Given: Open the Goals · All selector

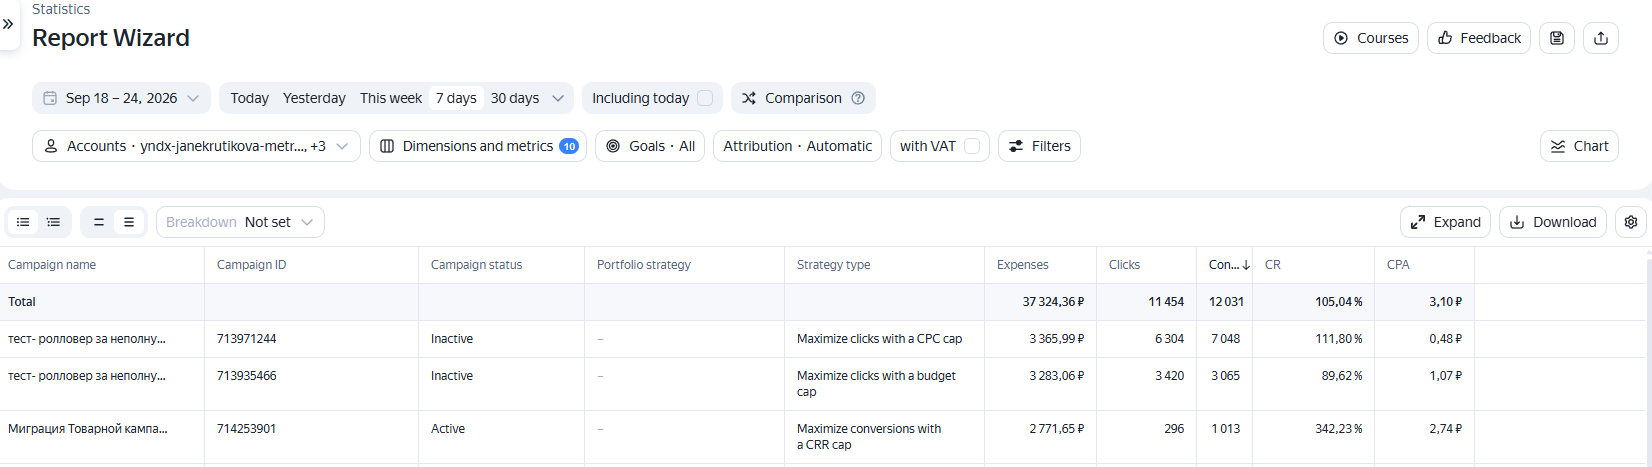Looking at the screenshot, I should tap(650, 146).
